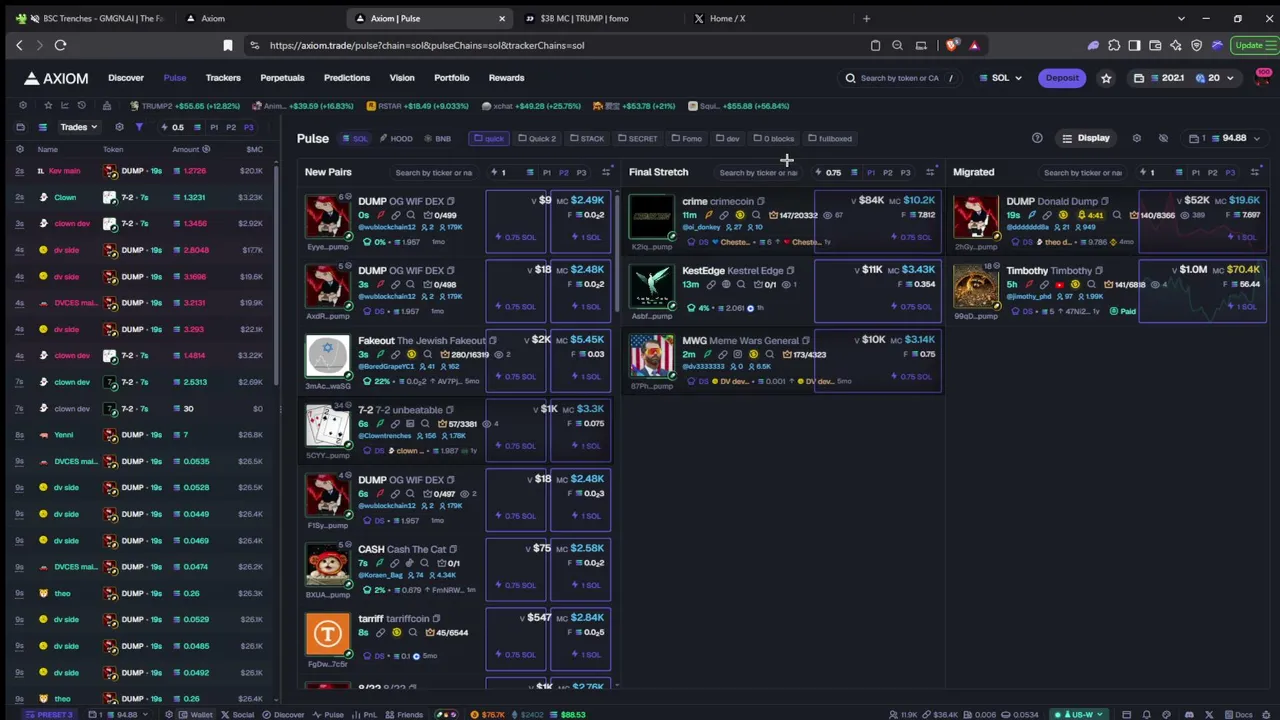Open the browser extensions puzzle icon
The width and height of the screenshot is (1280, 720).
pyautogui.click(x=1114, y=45)
